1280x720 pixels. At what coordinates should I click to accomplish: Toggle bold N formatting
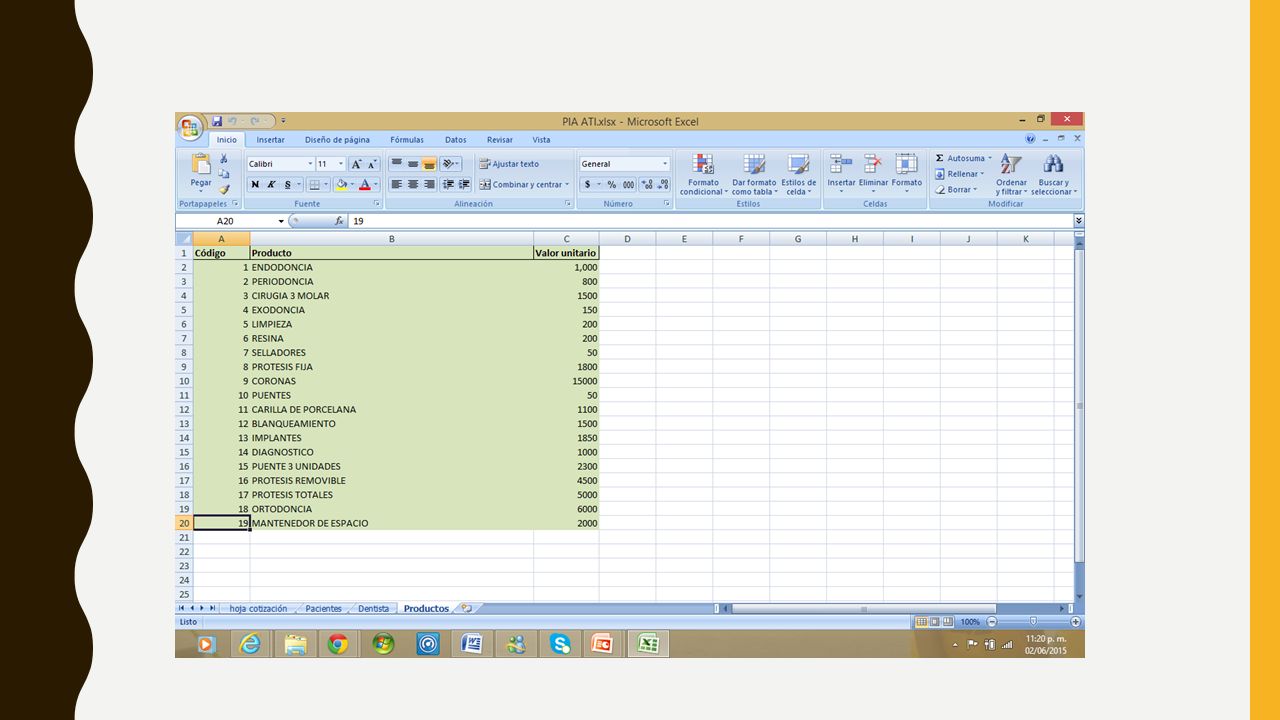point(256,185)
